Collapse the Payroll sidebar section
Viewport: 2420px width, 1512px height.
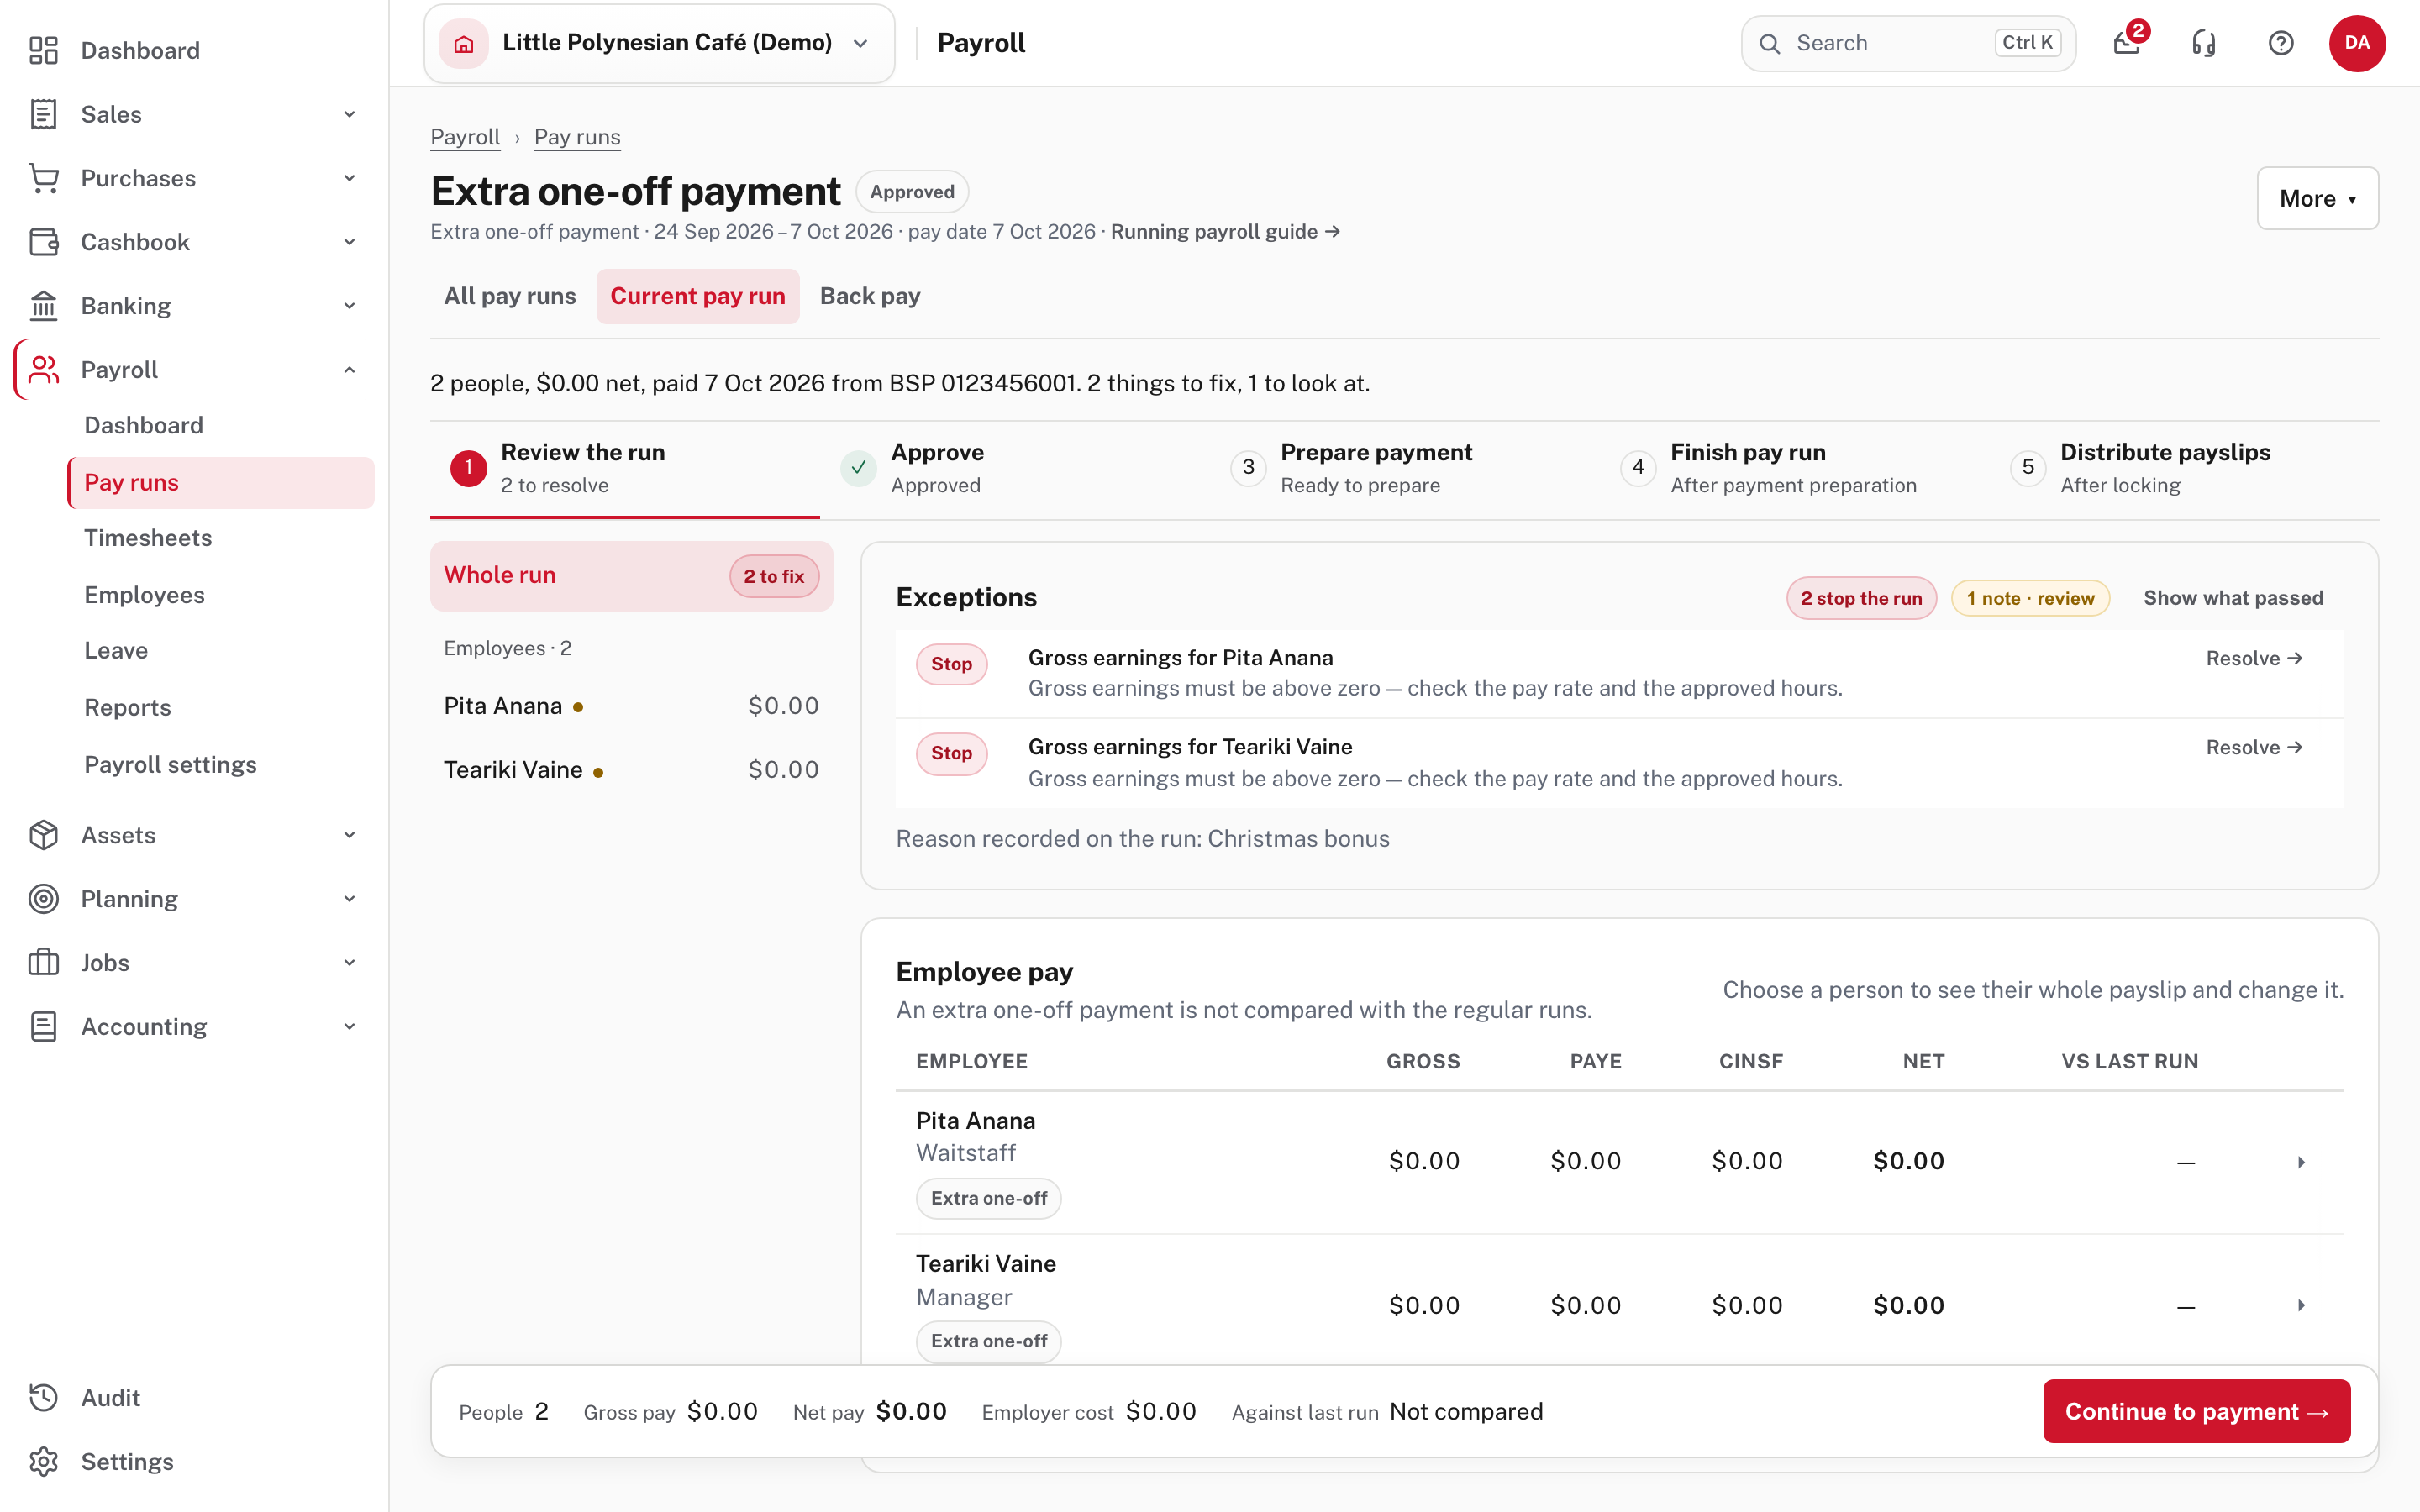point(349,370)
